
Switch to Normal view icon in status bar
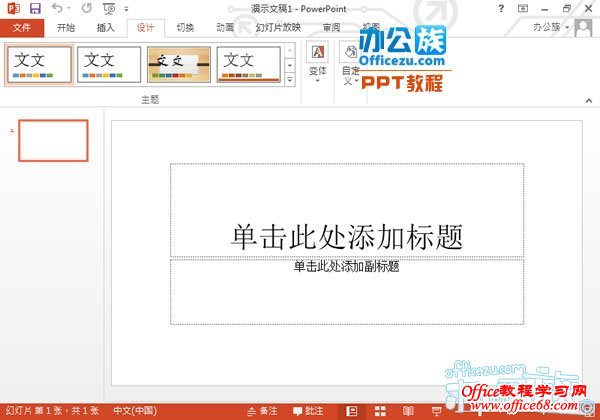coord(351,412)
